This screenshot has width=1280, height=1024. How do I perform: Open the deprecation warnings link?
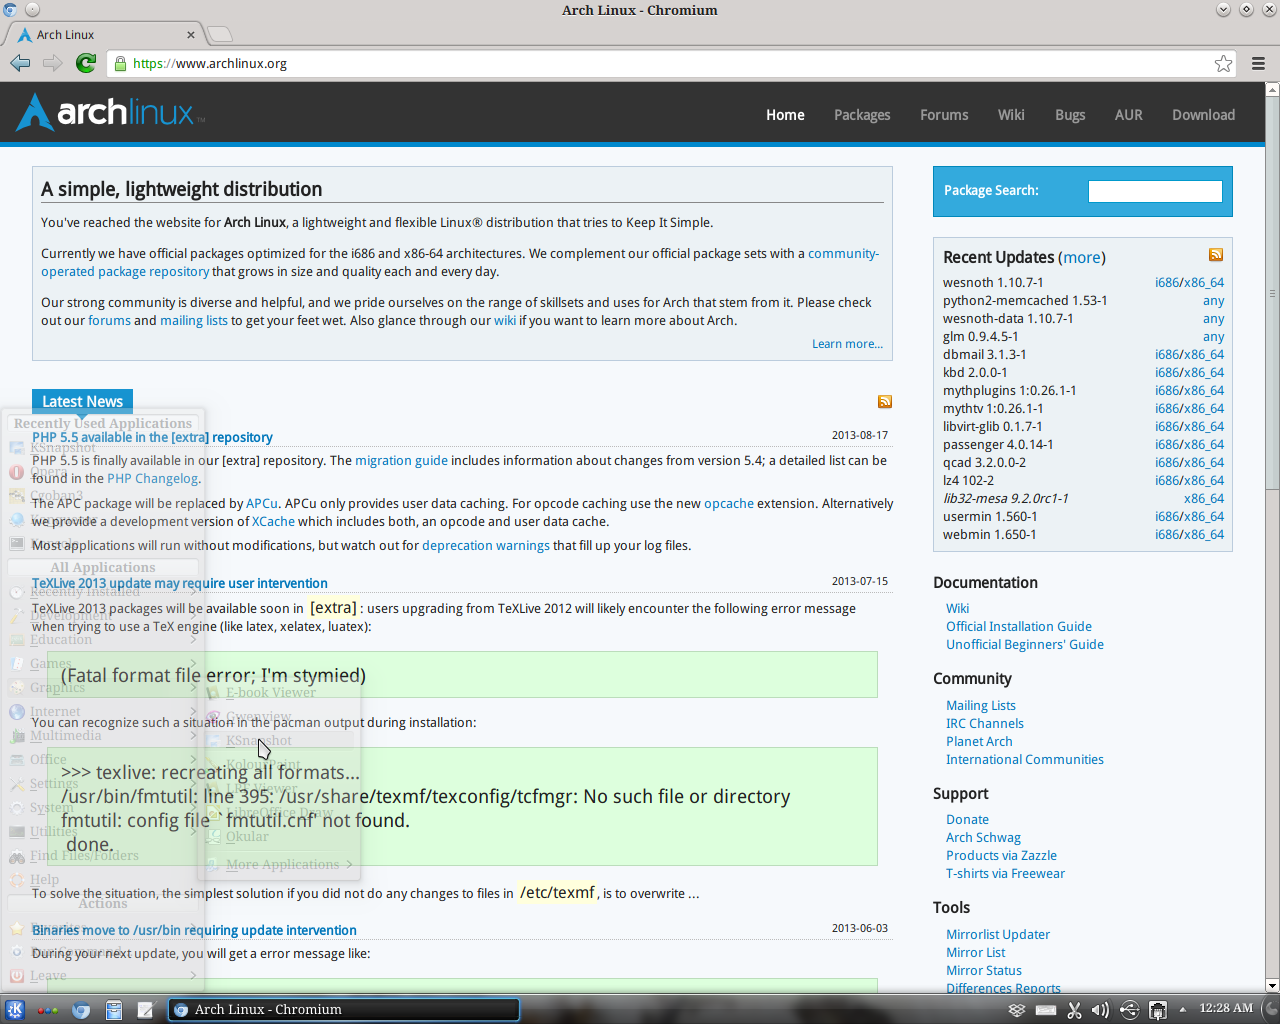pyautogui.click(x=486, y=546)
